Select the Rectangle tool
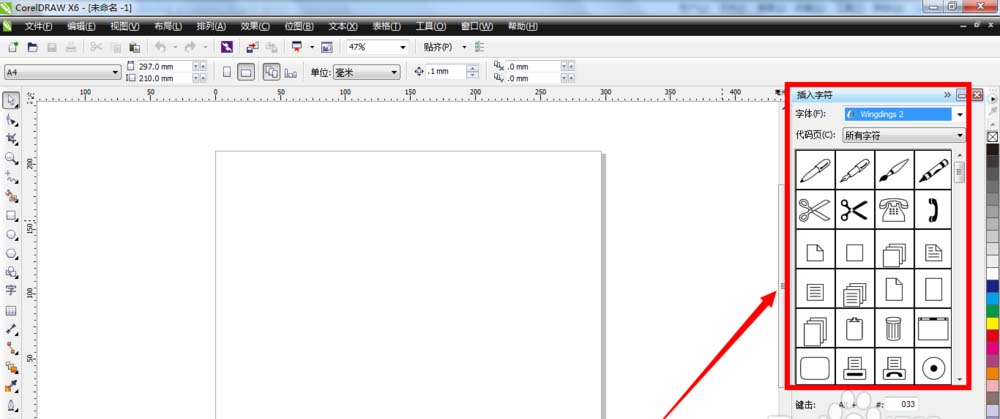 (11, 216)
